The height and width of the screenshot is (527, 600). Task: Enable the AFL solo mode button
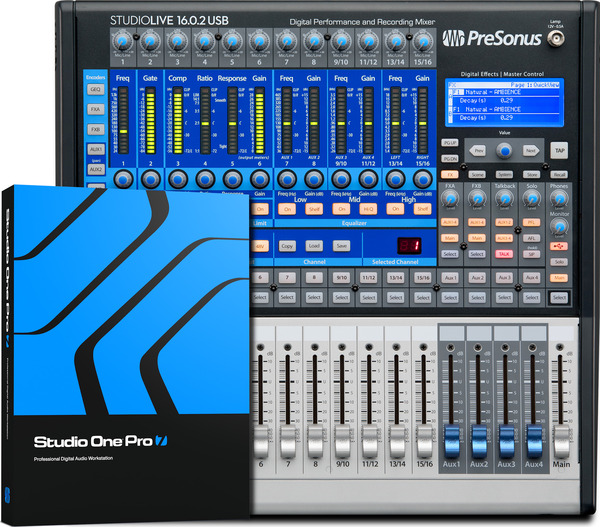(532, 238)
